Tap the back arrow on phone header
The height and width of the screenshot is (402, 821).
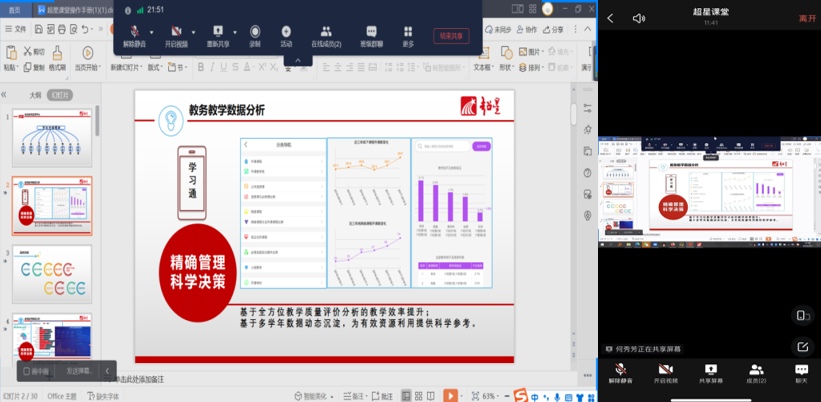611,18
